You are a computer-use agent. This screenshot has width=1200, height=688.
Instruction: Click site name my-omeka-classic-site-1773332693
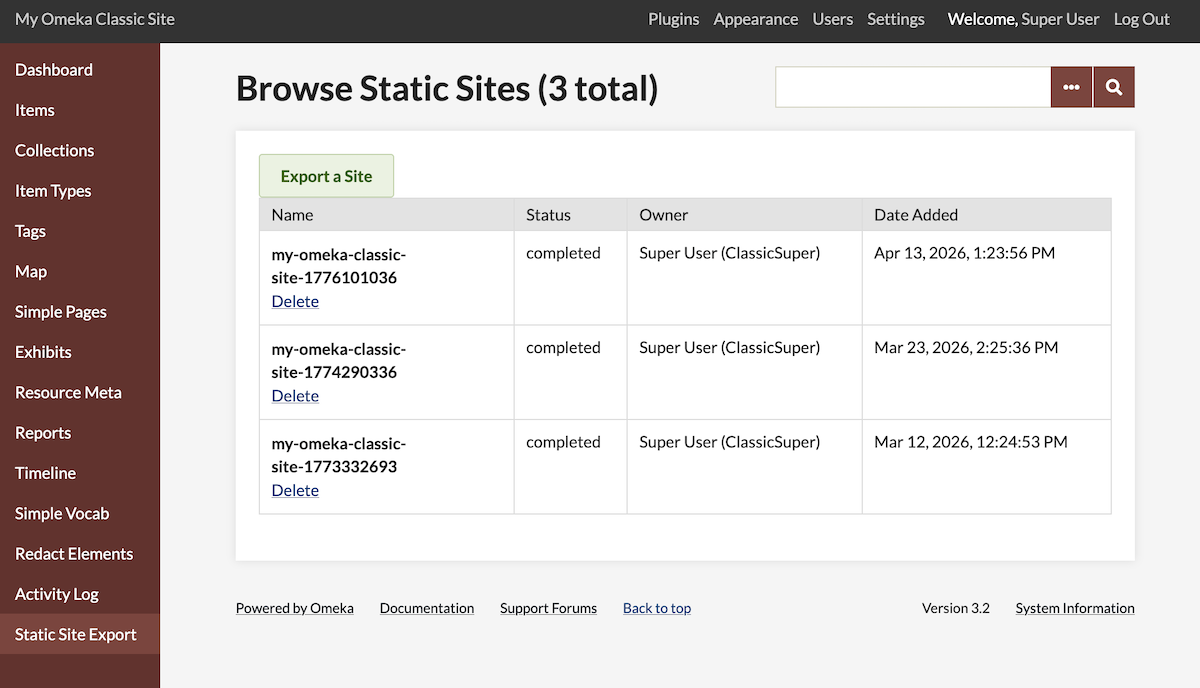point(339,454)
